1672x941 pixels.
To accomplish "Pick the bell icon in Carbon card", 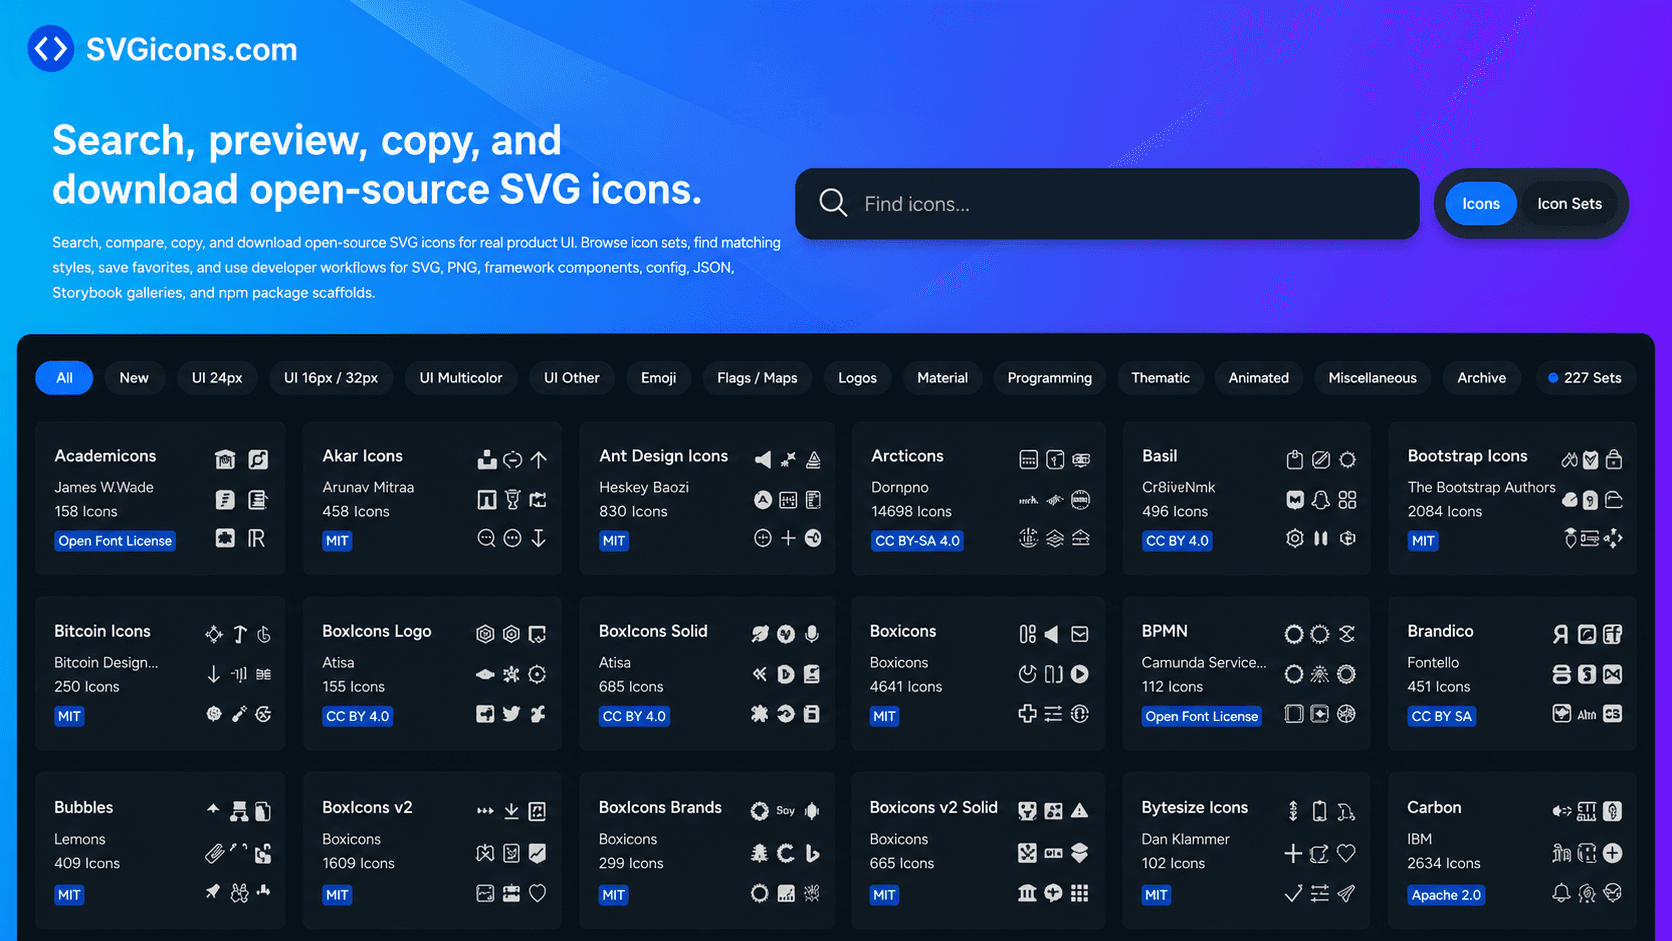I will [x=1561, y=893].
